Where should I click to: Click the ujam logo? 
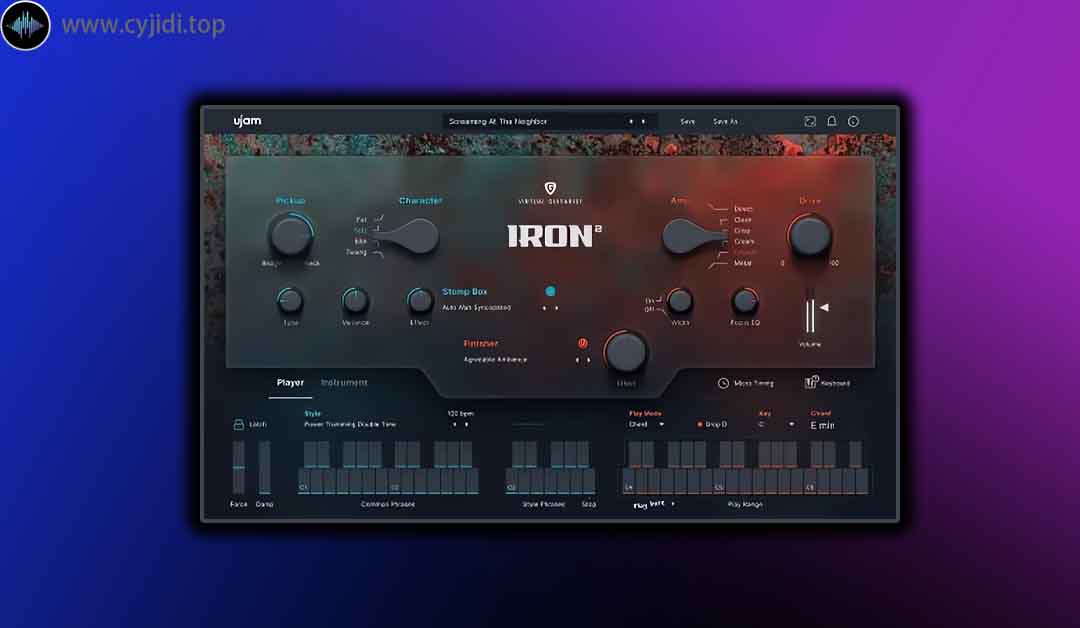[x=247, y=121]
